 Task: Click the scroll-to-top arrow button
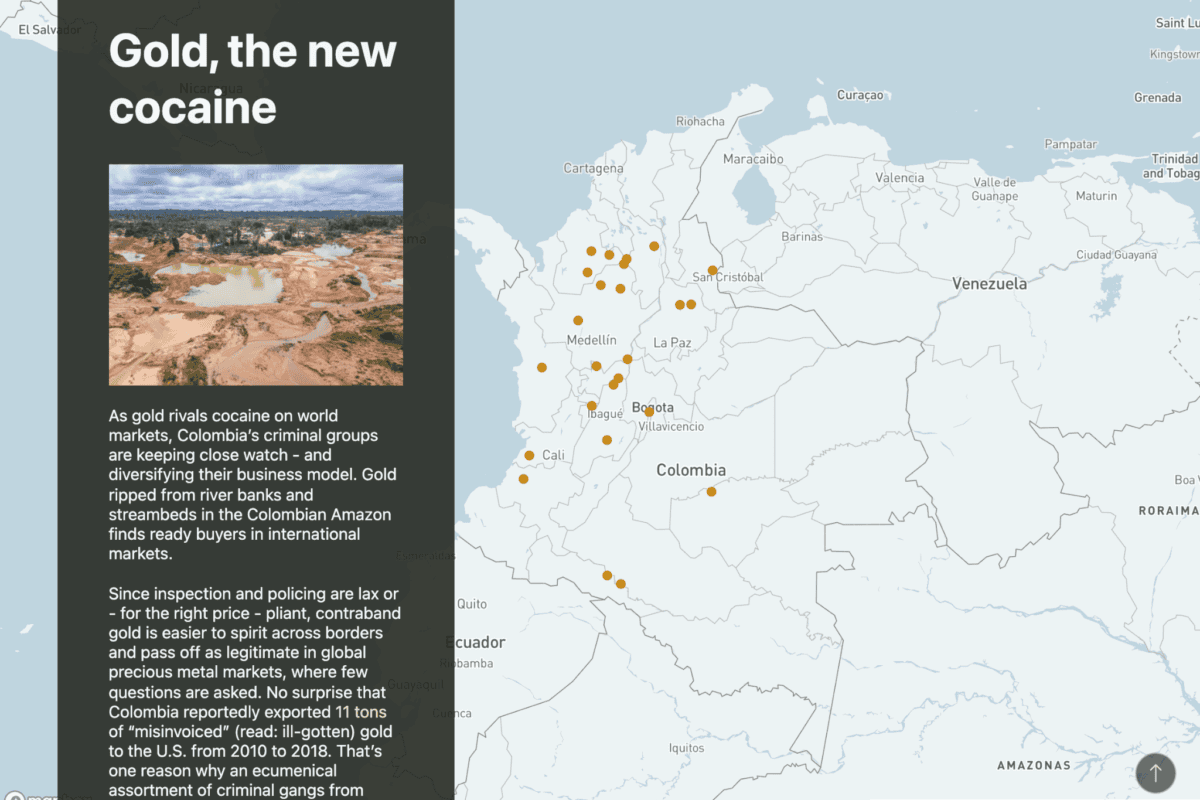(x=1155, y=772)
